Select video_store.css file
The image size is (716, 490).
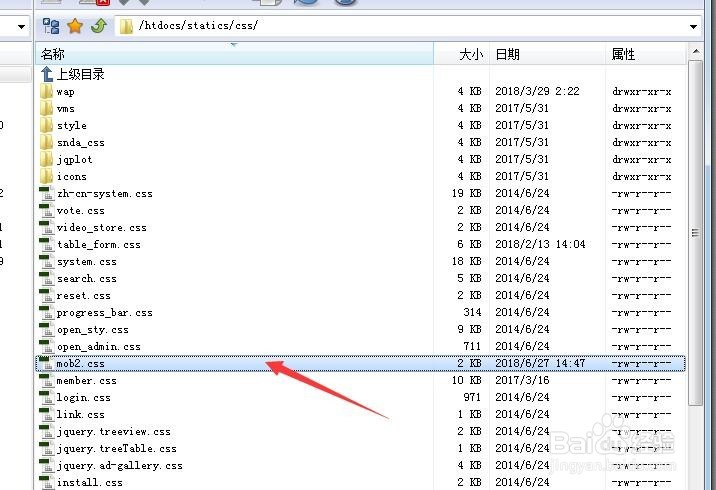94,227
